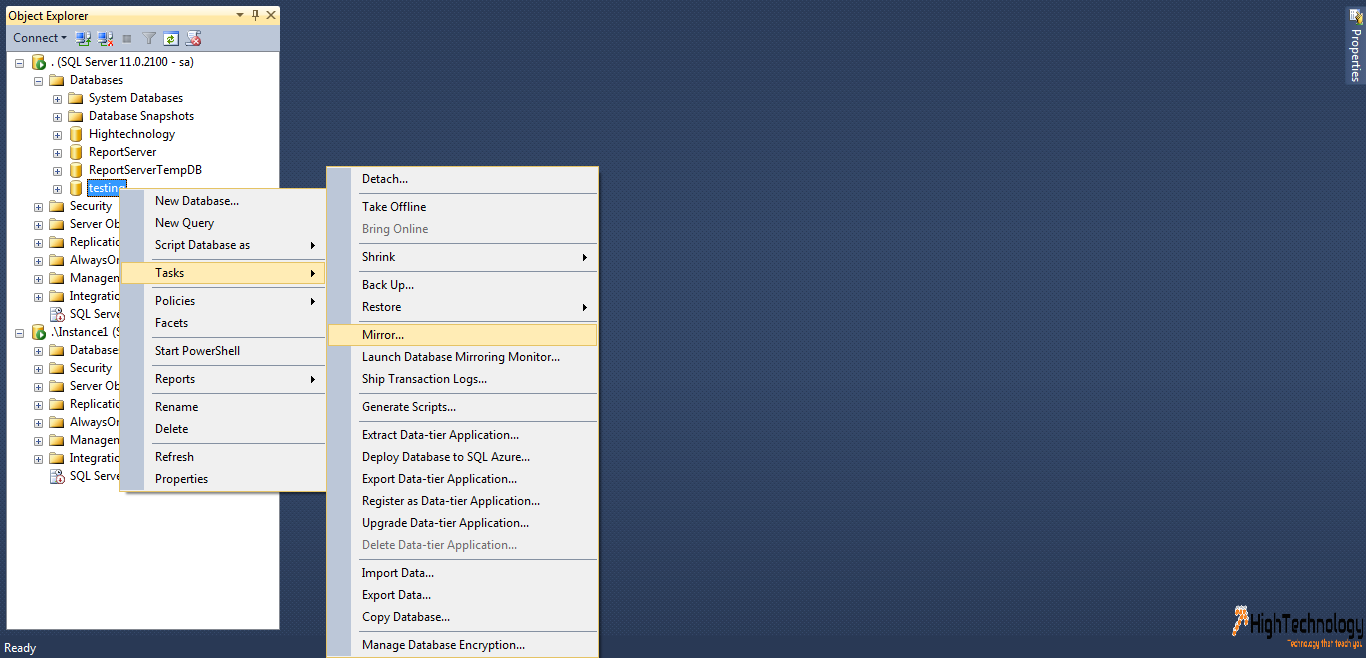Choose New Database... from the context menu
This screenshot has width=1366, height=658.
223,201
